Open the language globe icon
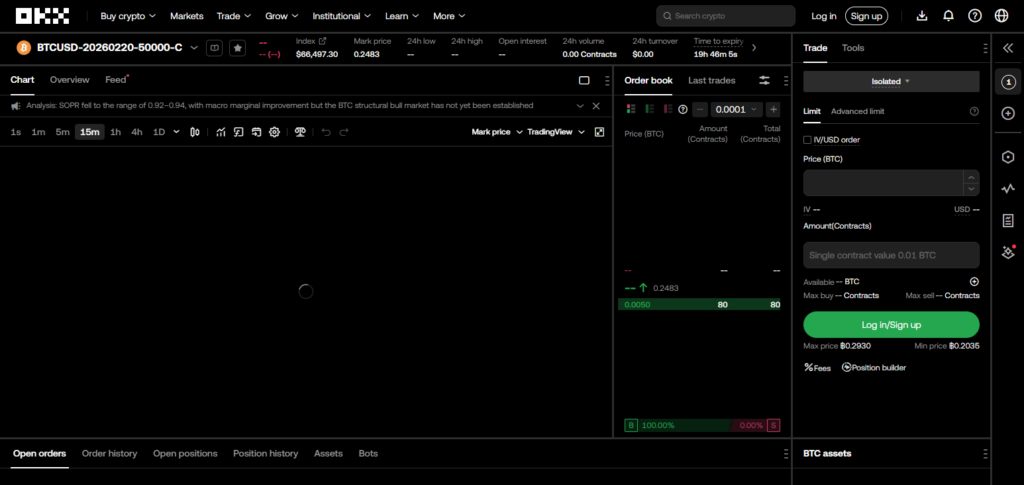 coord(1001,16)
